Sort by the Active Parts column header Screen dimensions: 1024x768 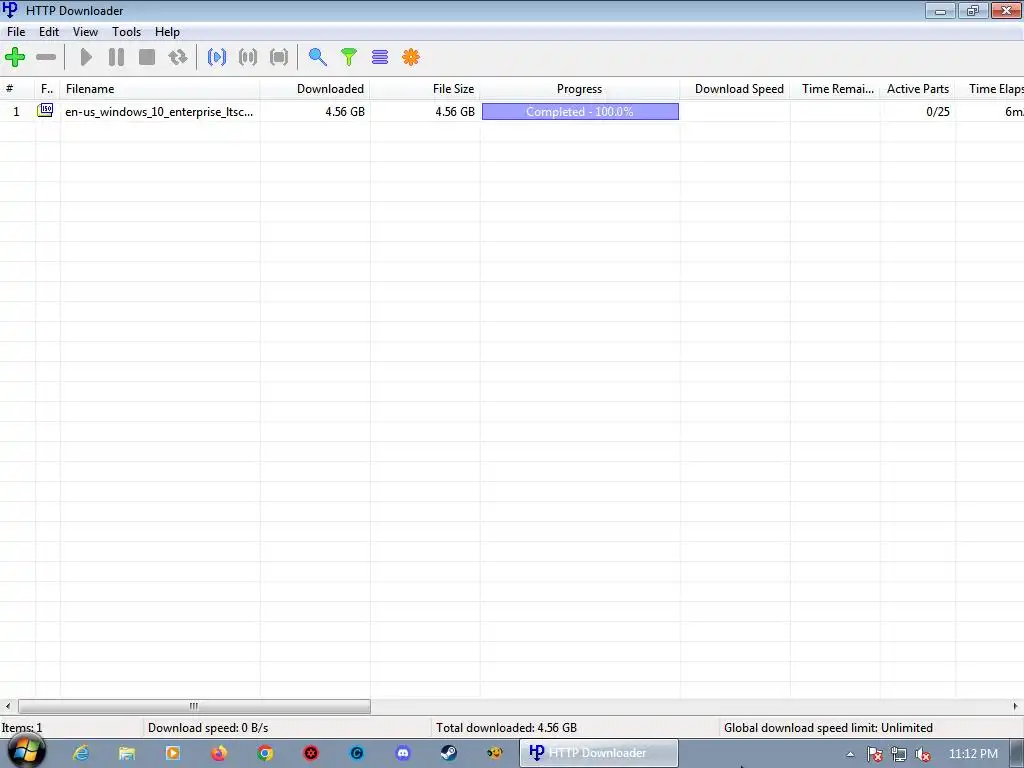(918, 89)
